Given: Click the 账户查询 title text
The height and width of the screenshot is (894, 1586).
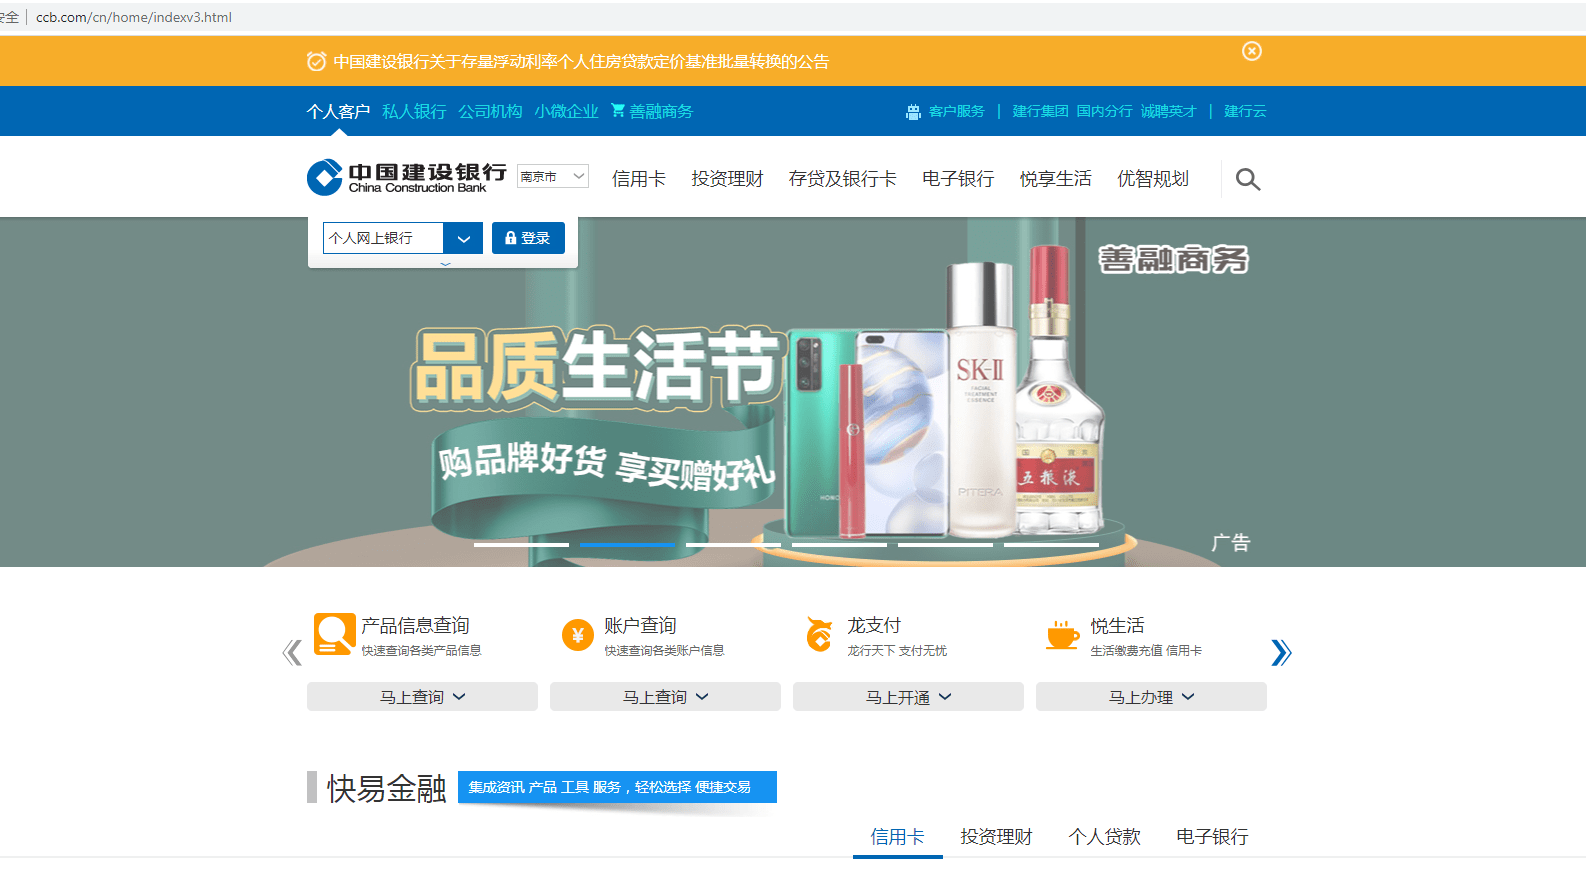Looking at the screenshot, I should coord(640,626).
